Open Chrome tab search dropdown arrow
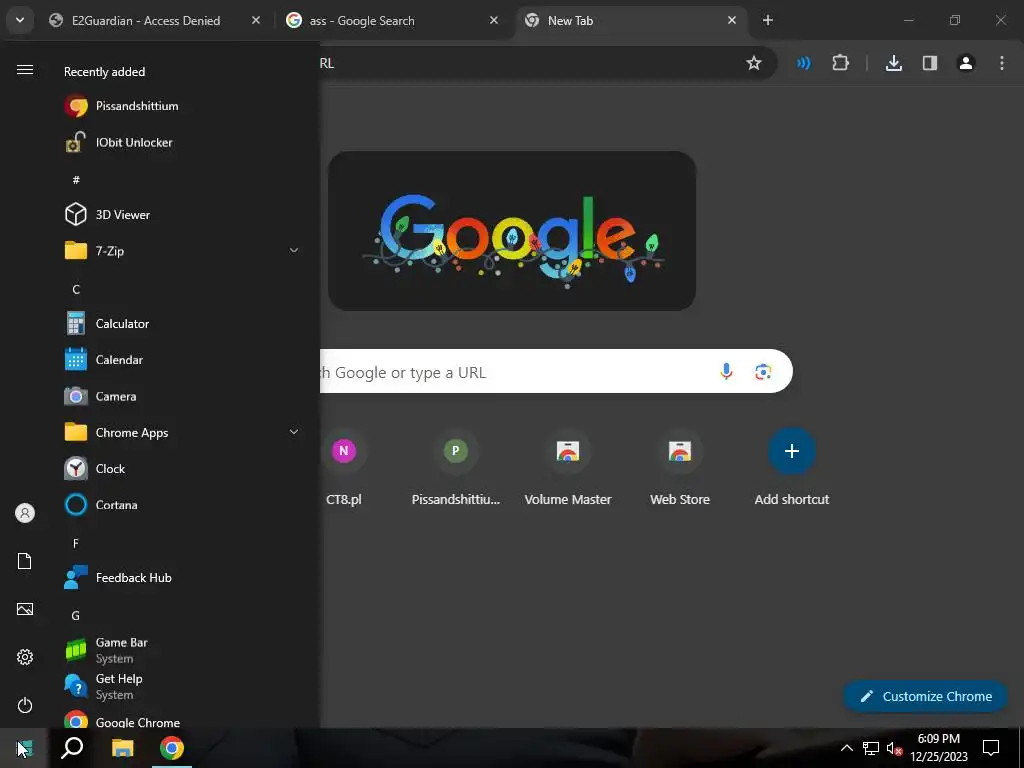Viewport: 1024px width, 768px height. pos(20,20)
